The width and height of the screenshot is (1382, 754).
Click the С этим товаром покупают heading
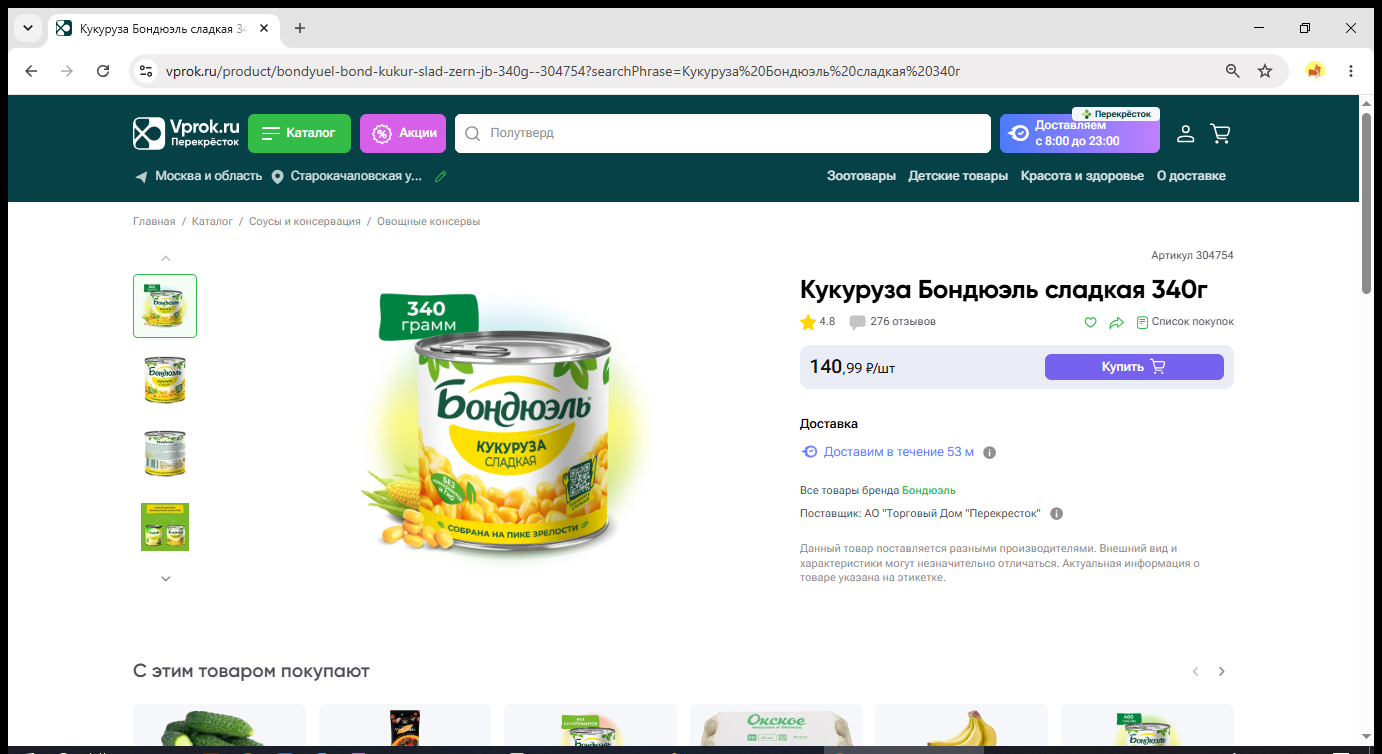tap(251, 671)
